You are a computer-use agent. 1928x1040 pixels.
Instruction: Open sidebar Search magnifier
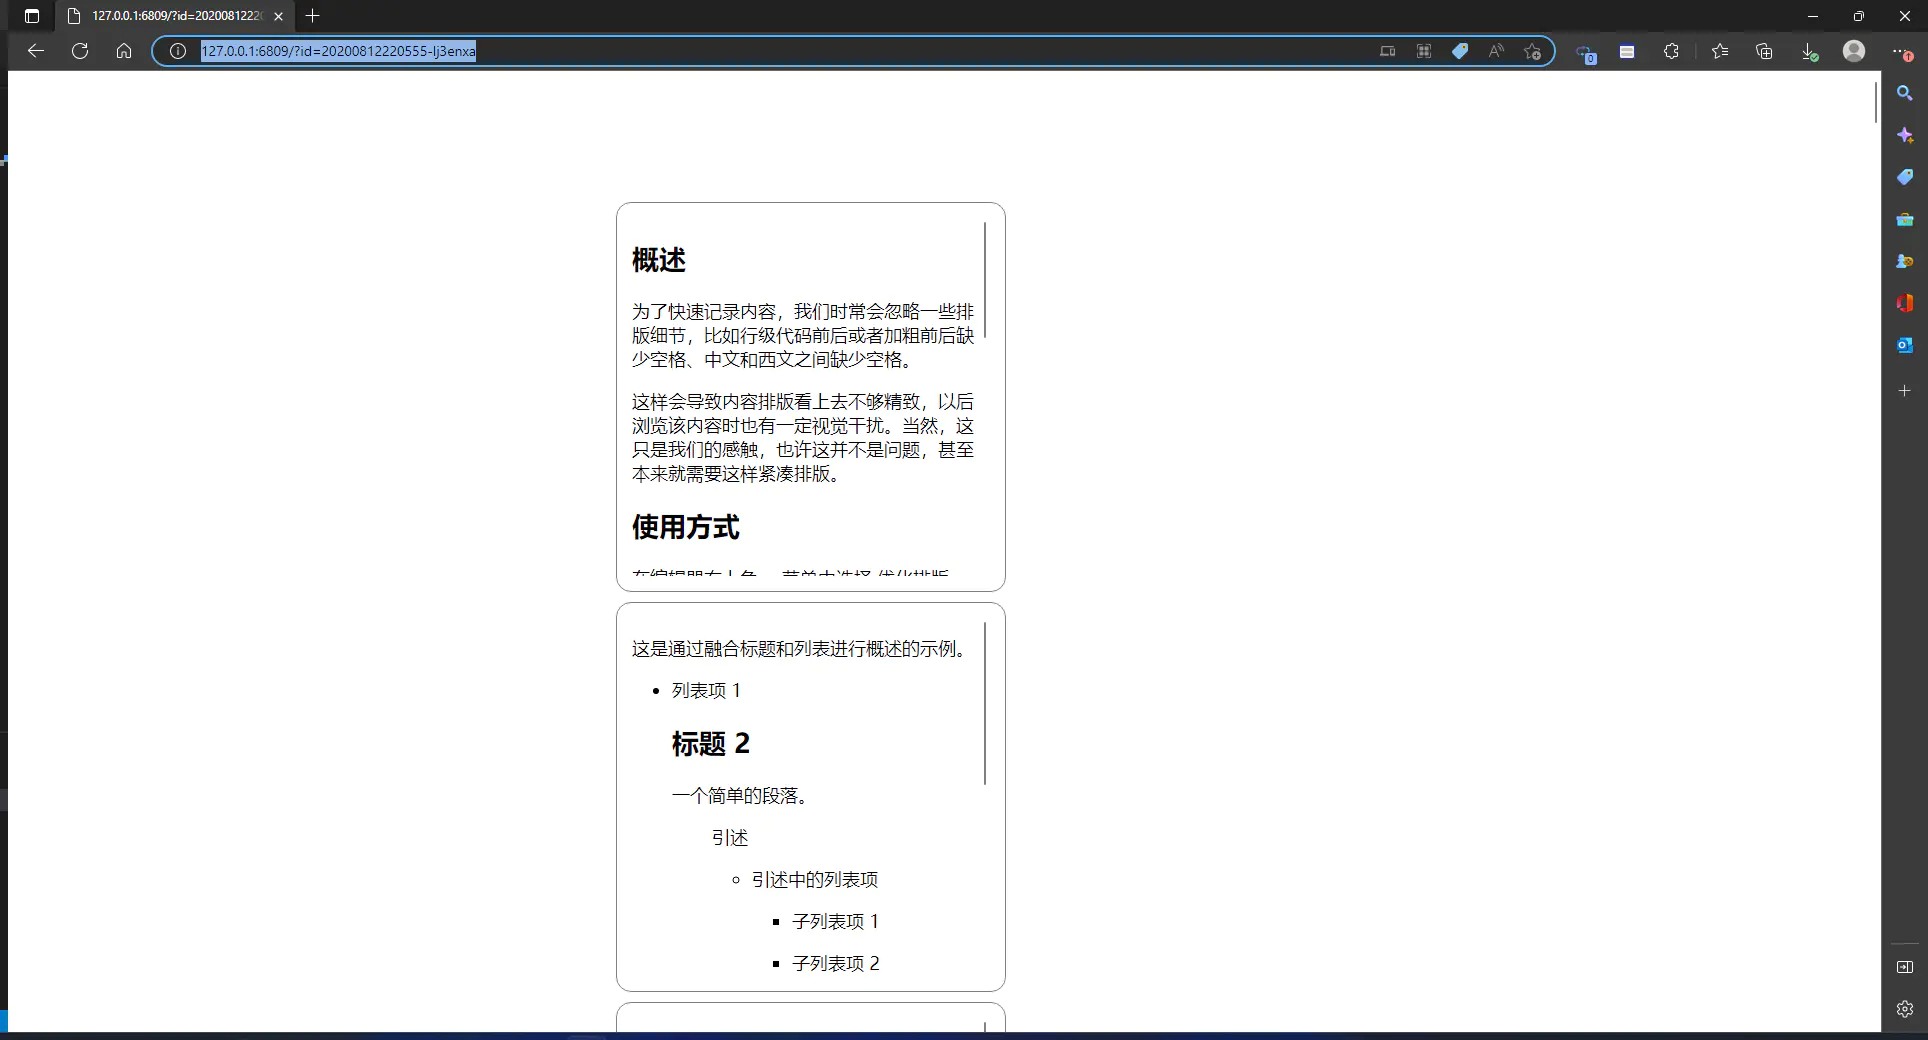pos(1904,93)
